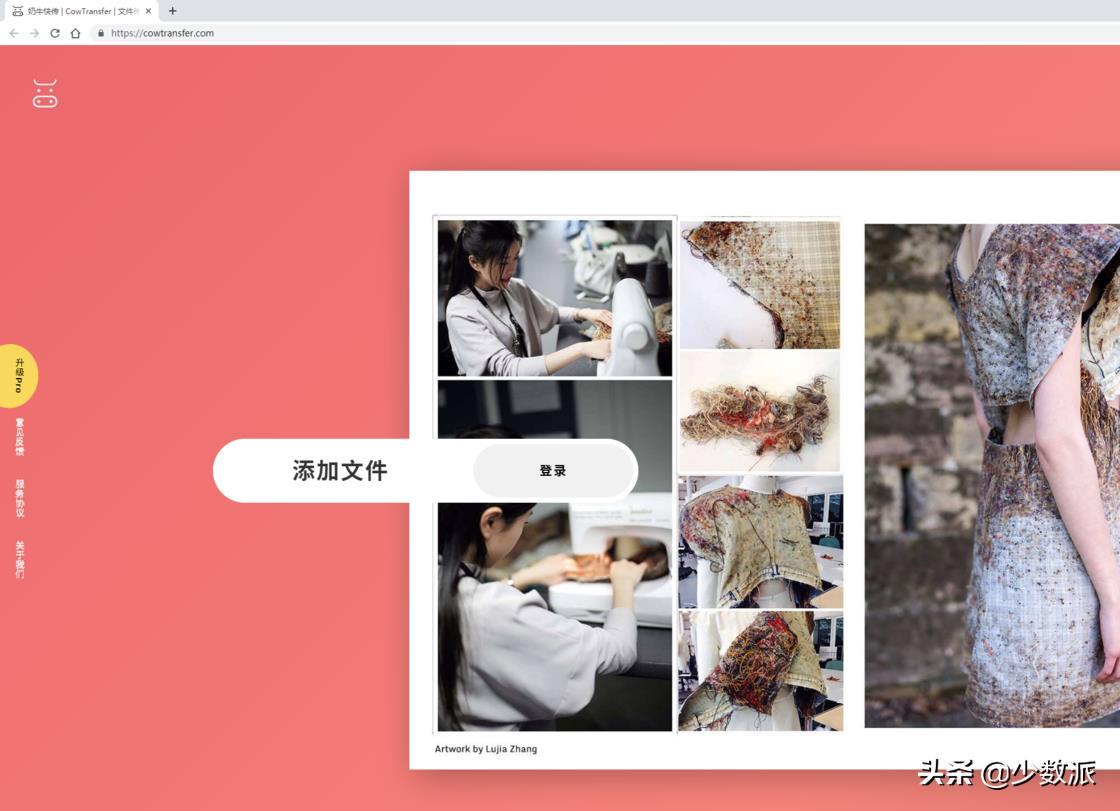The width and height of the screenshot is (1120, 811).
Task: Click the yellow 升级Pro upgrade badge
Action: coord(18,376)
